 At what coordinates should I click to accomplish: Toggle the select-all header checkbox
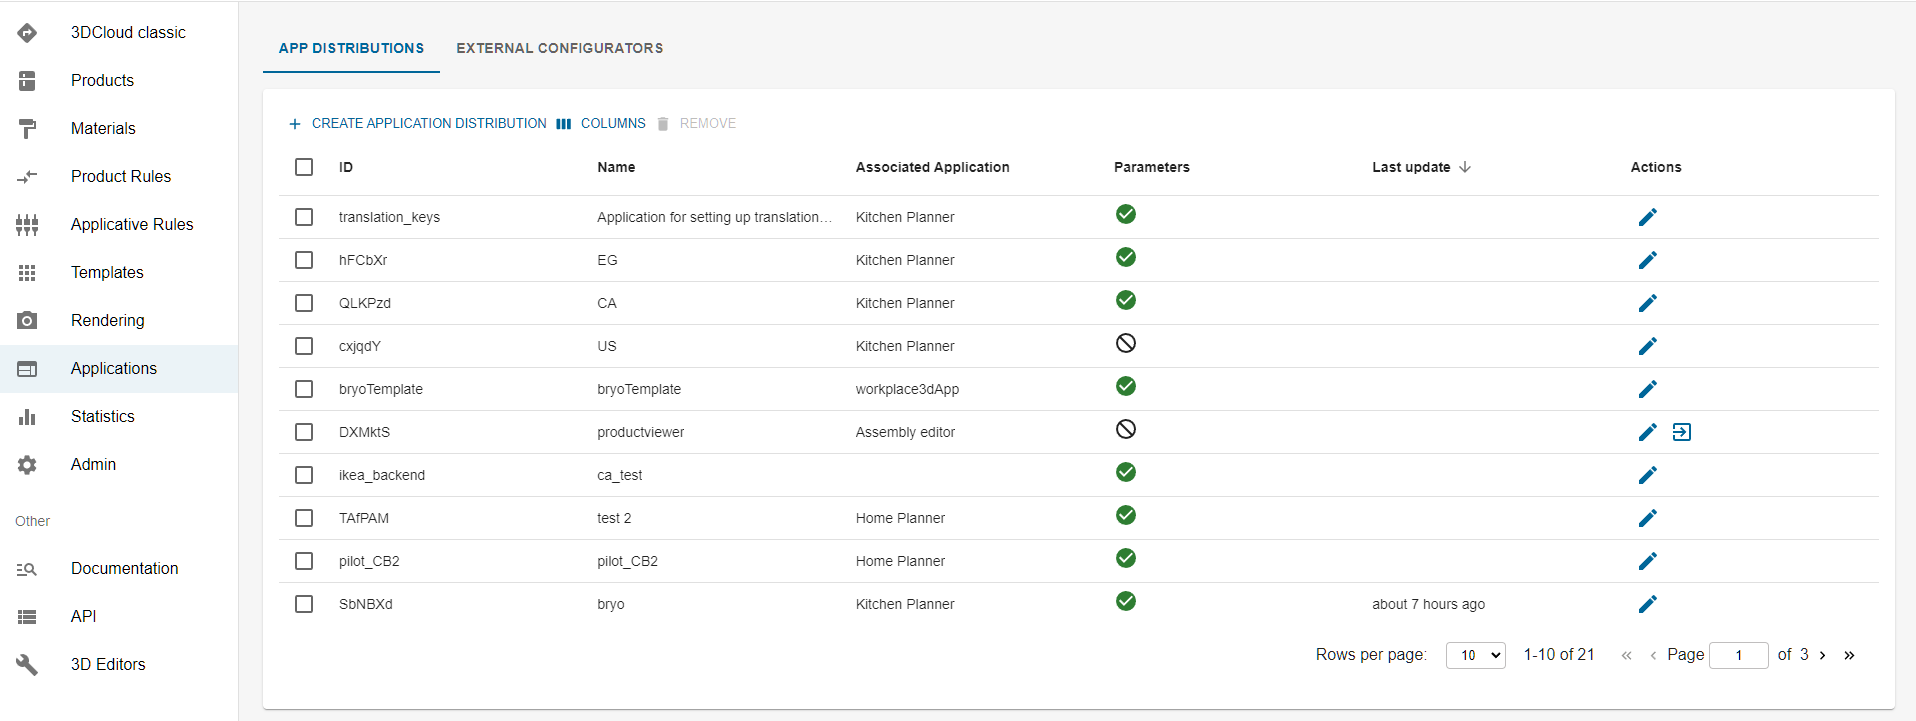click(x=304, y=167)
